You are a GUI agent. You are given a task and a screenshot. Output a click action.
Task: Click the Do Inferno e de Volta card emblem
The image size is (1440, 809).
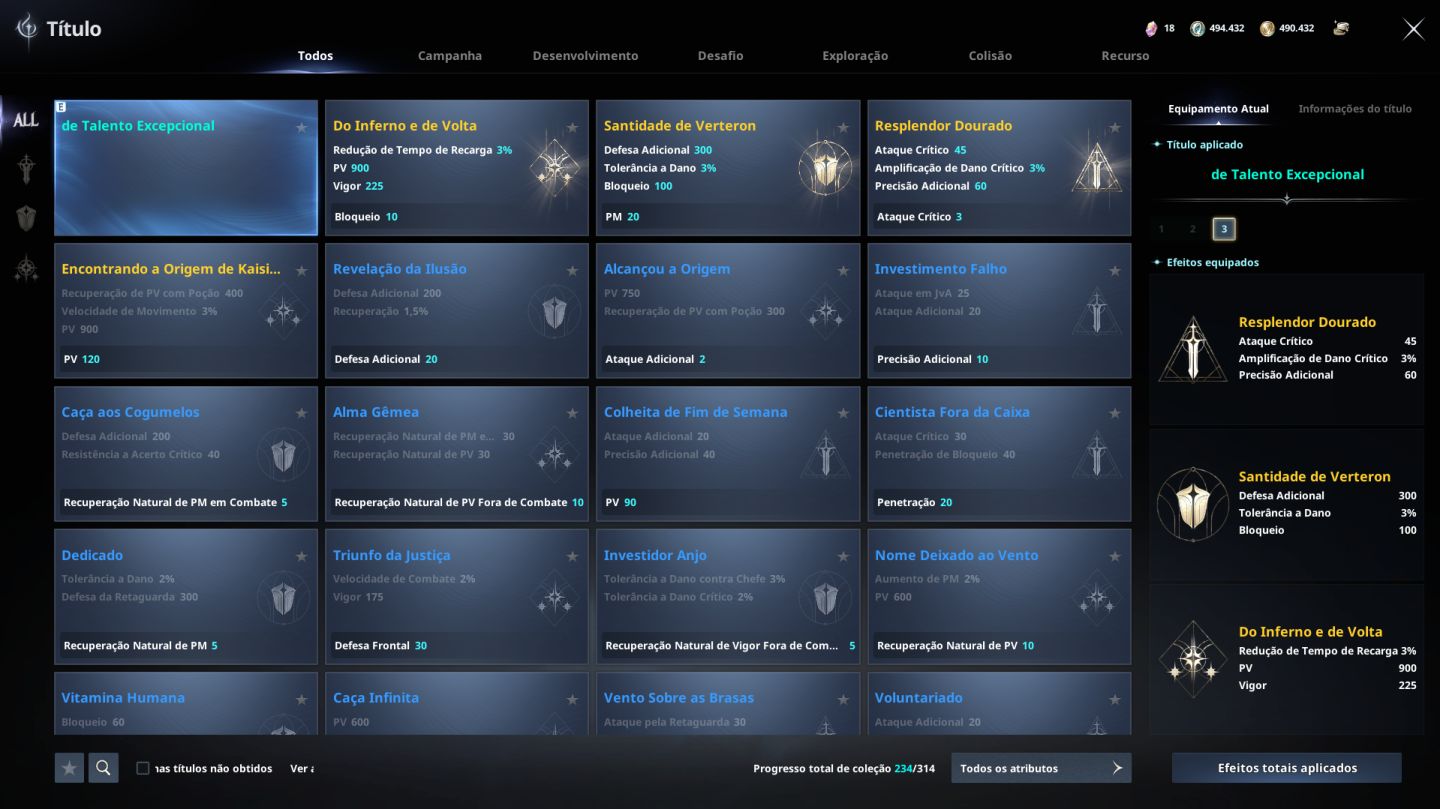555,166
